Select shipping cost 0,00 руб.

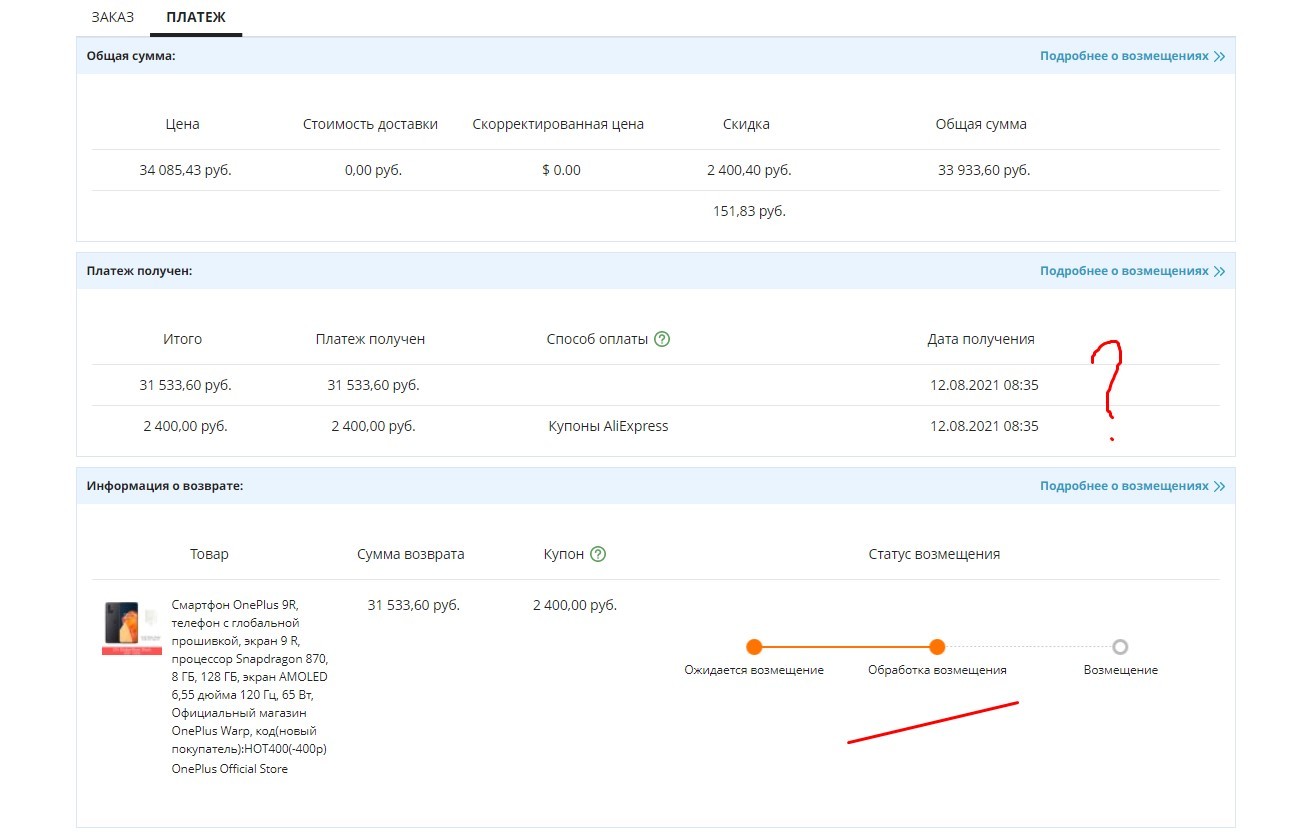click(x=373, y=170)
